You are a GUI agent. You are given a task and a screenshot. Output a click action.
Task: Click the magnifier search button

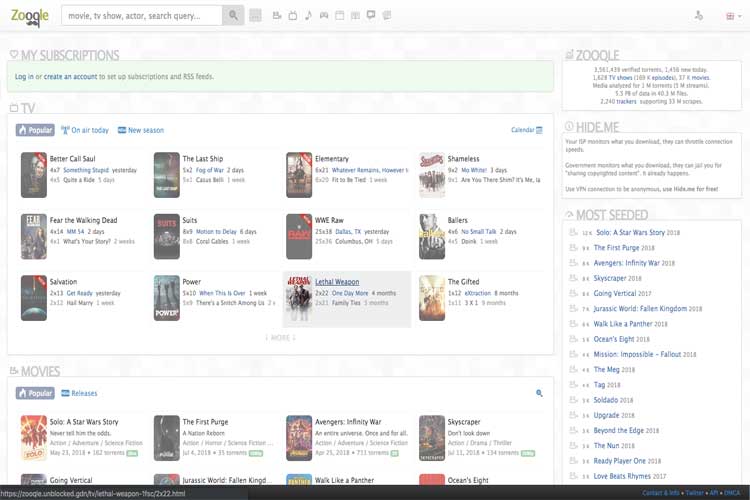pos(233,16)
